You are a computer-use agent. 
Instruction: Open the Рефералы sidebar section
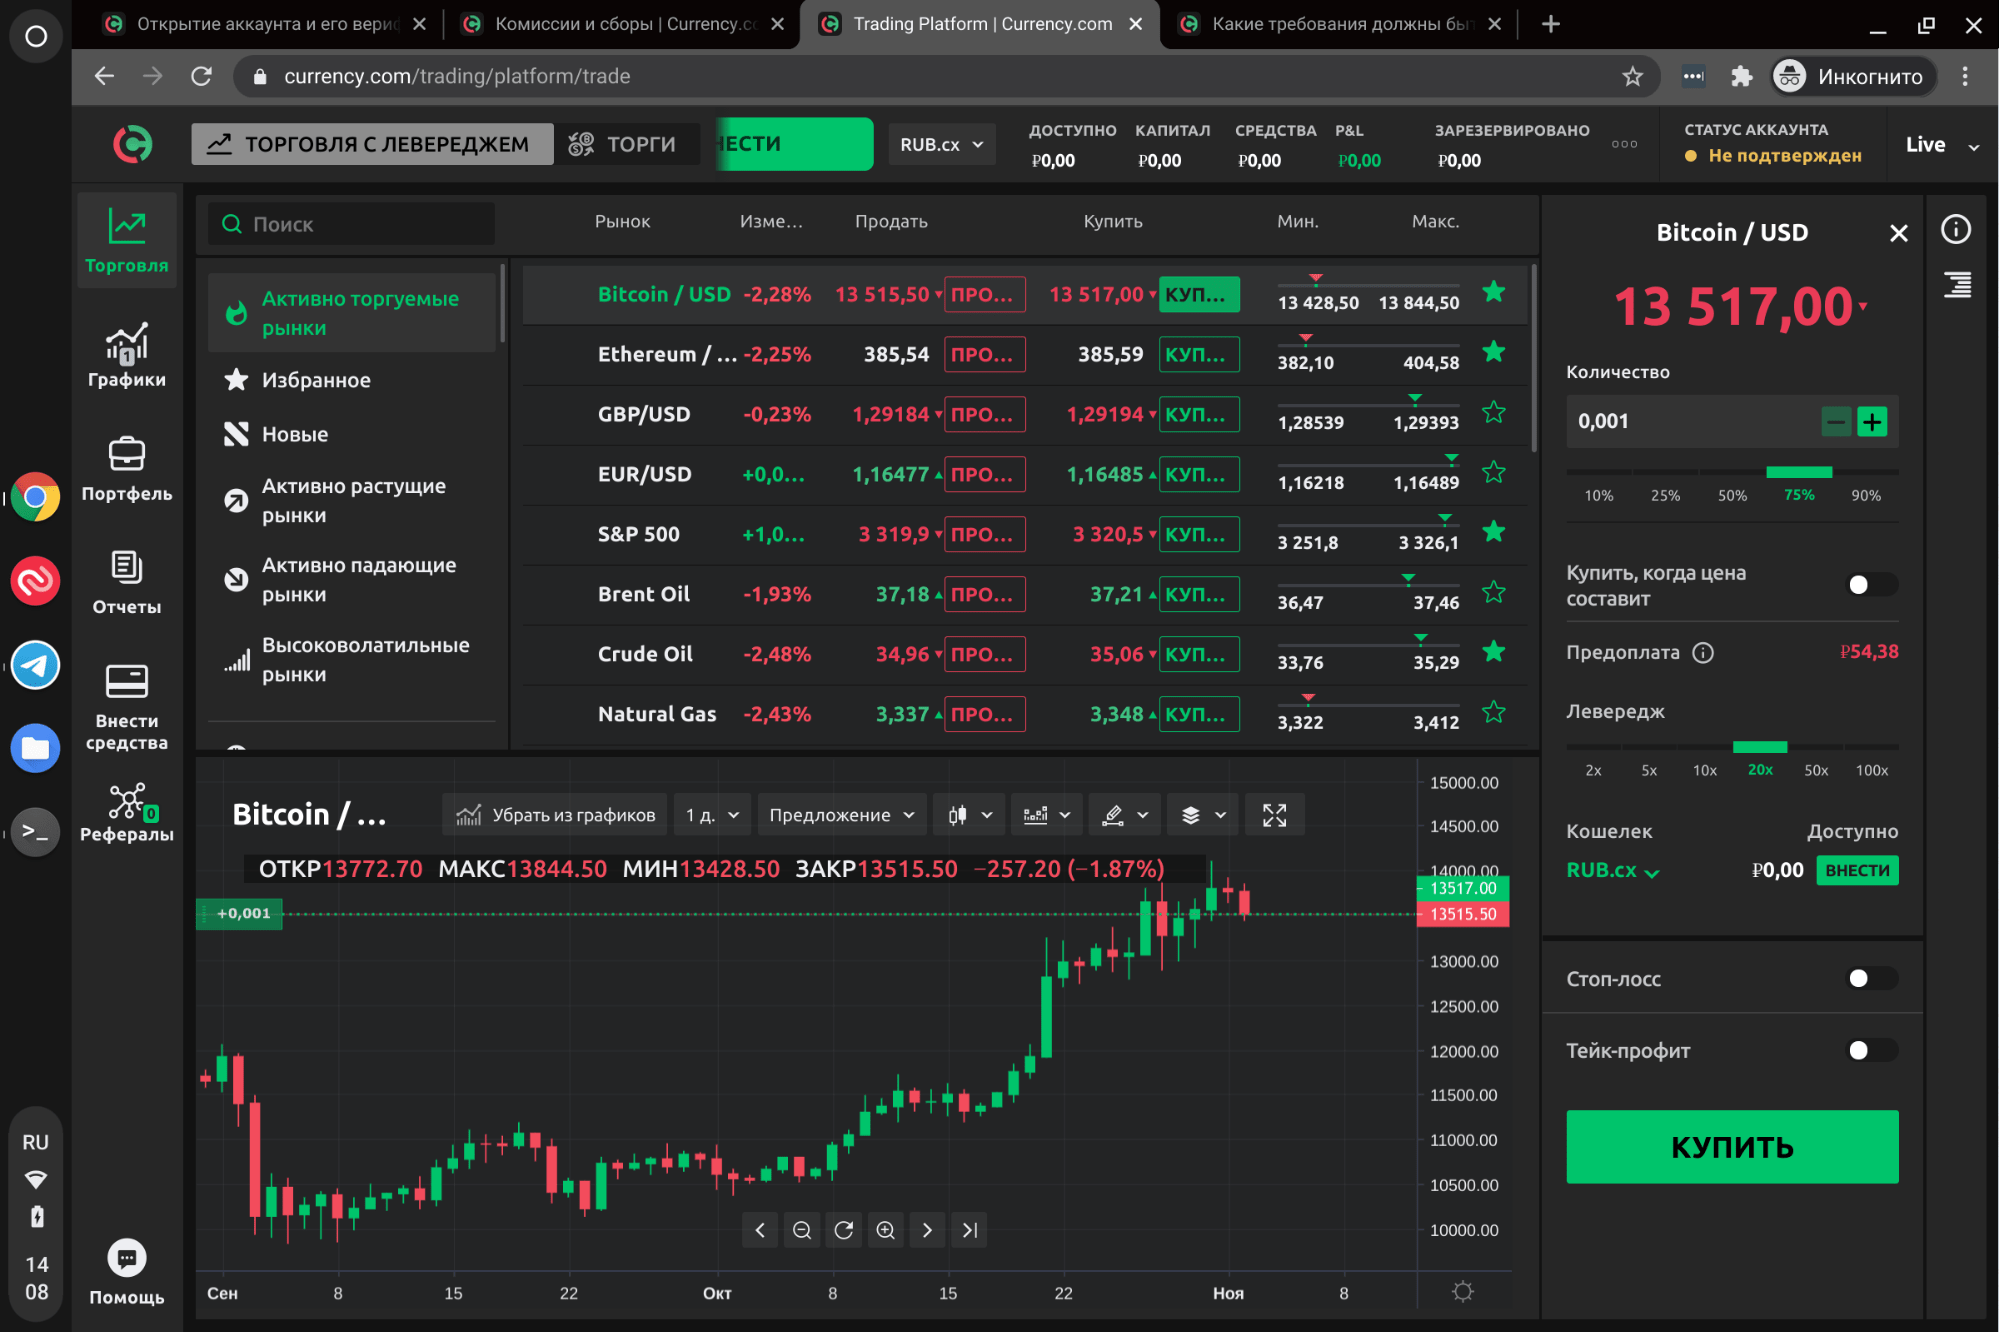coord(127,813)
